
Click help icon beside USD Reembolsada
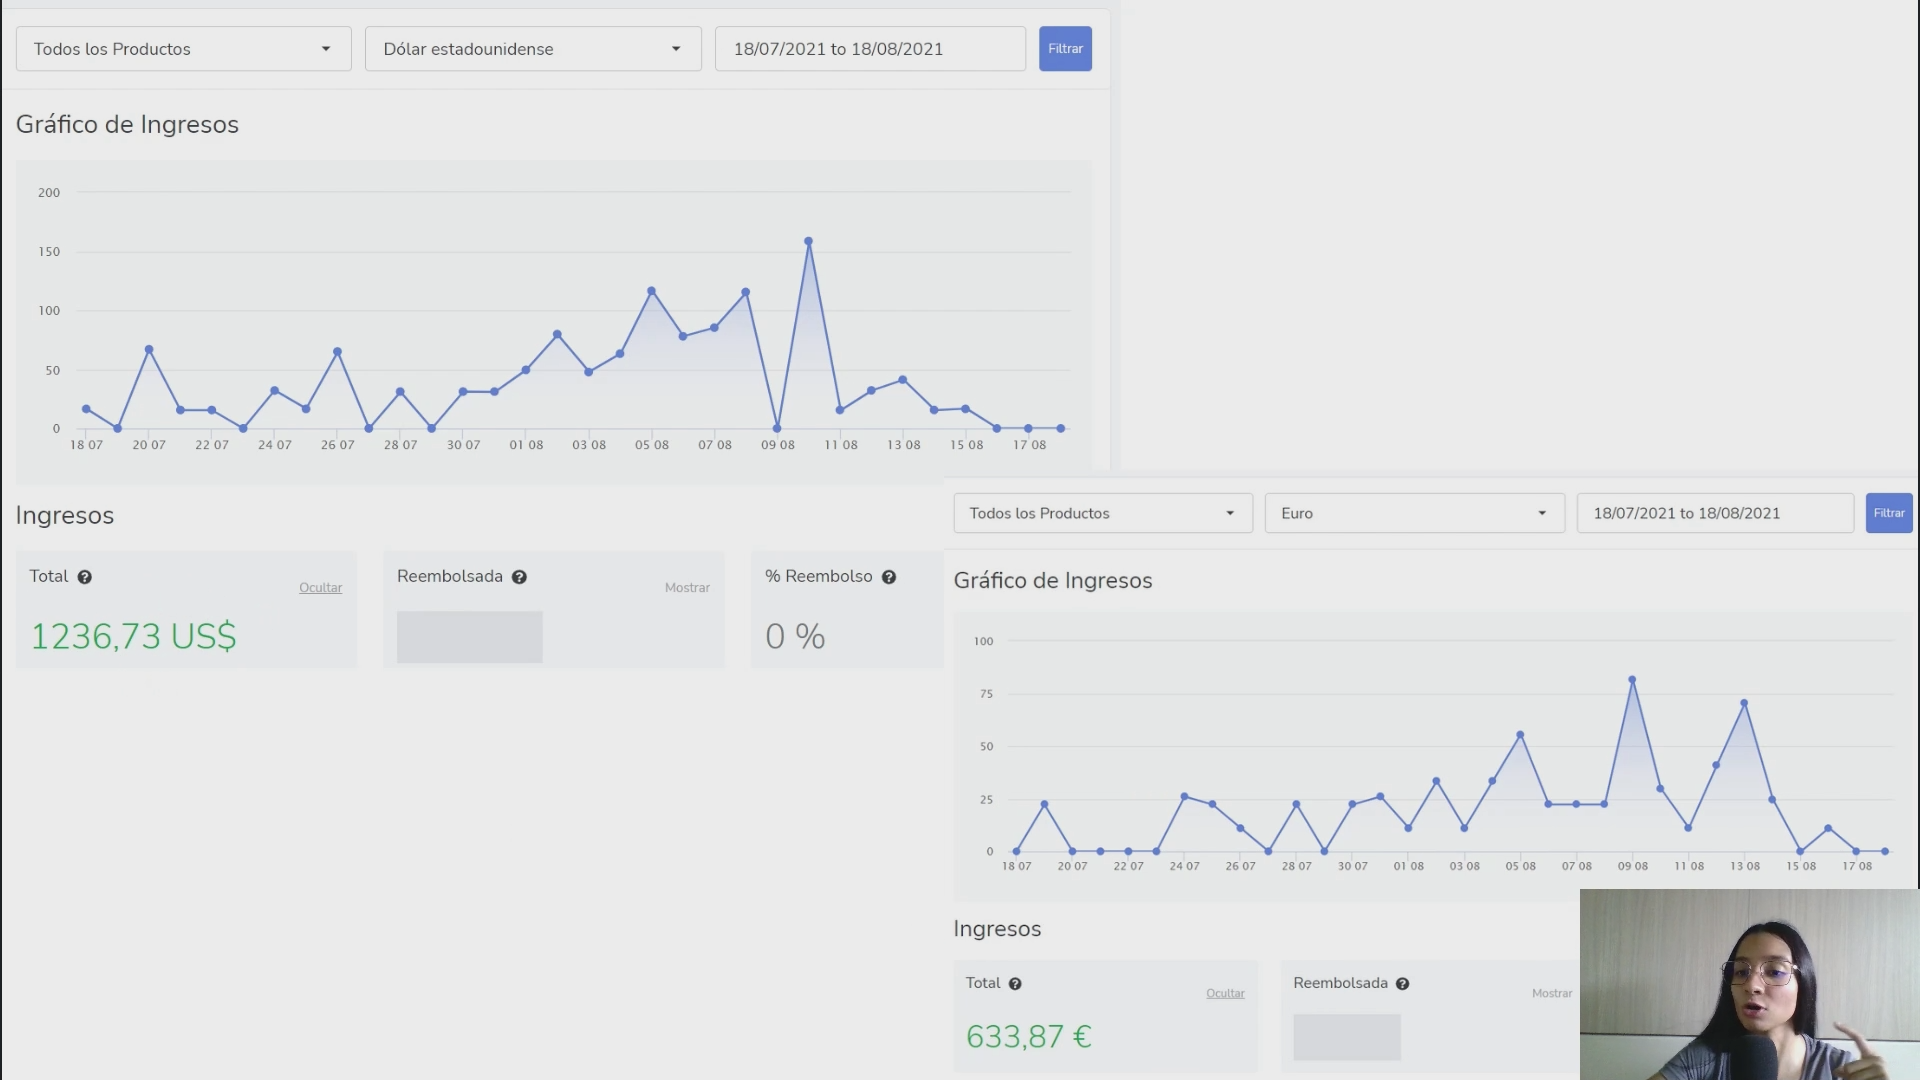pos(519,577)
